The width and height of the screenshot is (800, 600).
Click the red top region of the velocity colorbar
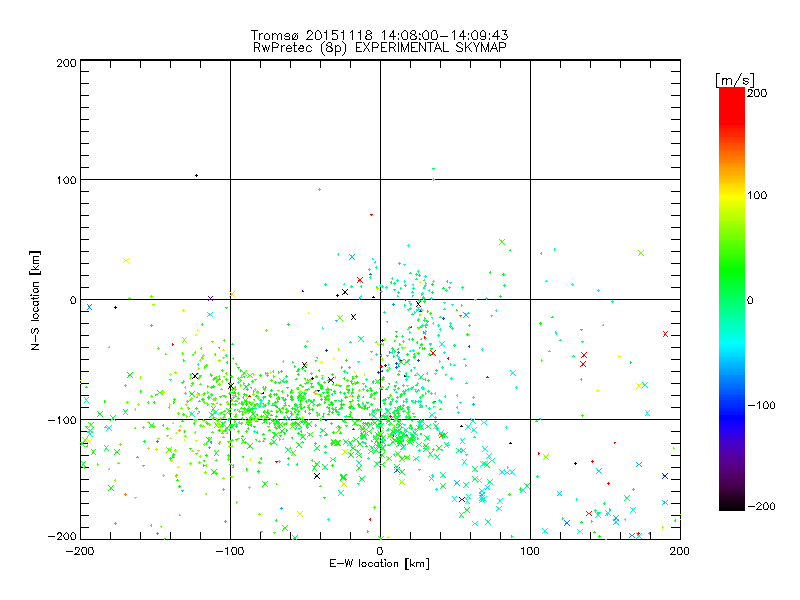pyautogui.click(x=732, y=105)
